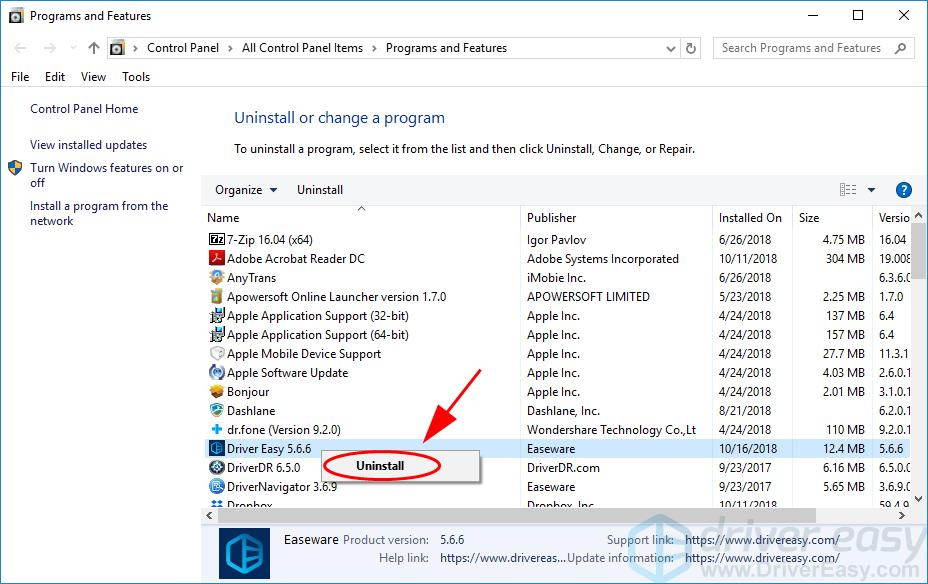The height and width of the screenshot is (584, 928).
Task: Open the change-view options dropdown
Action: 873,189
